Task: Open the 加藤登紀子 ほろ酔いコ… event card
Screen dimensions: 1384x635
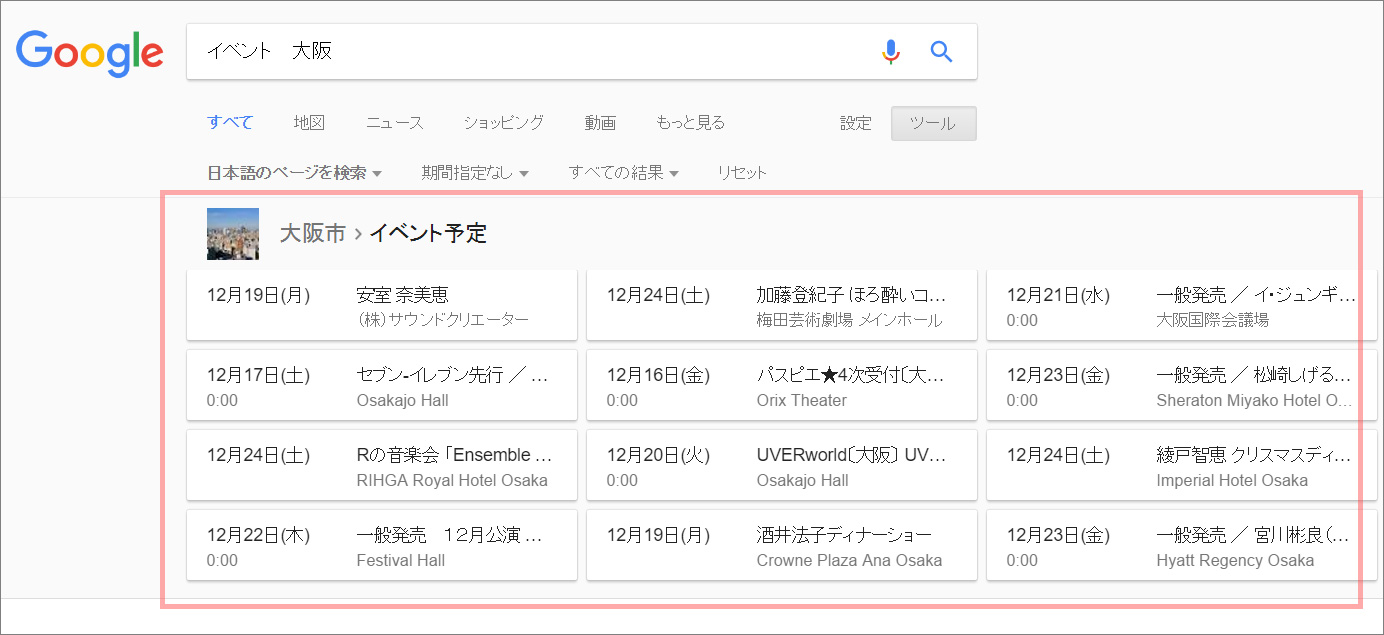Action: (782, 305)
